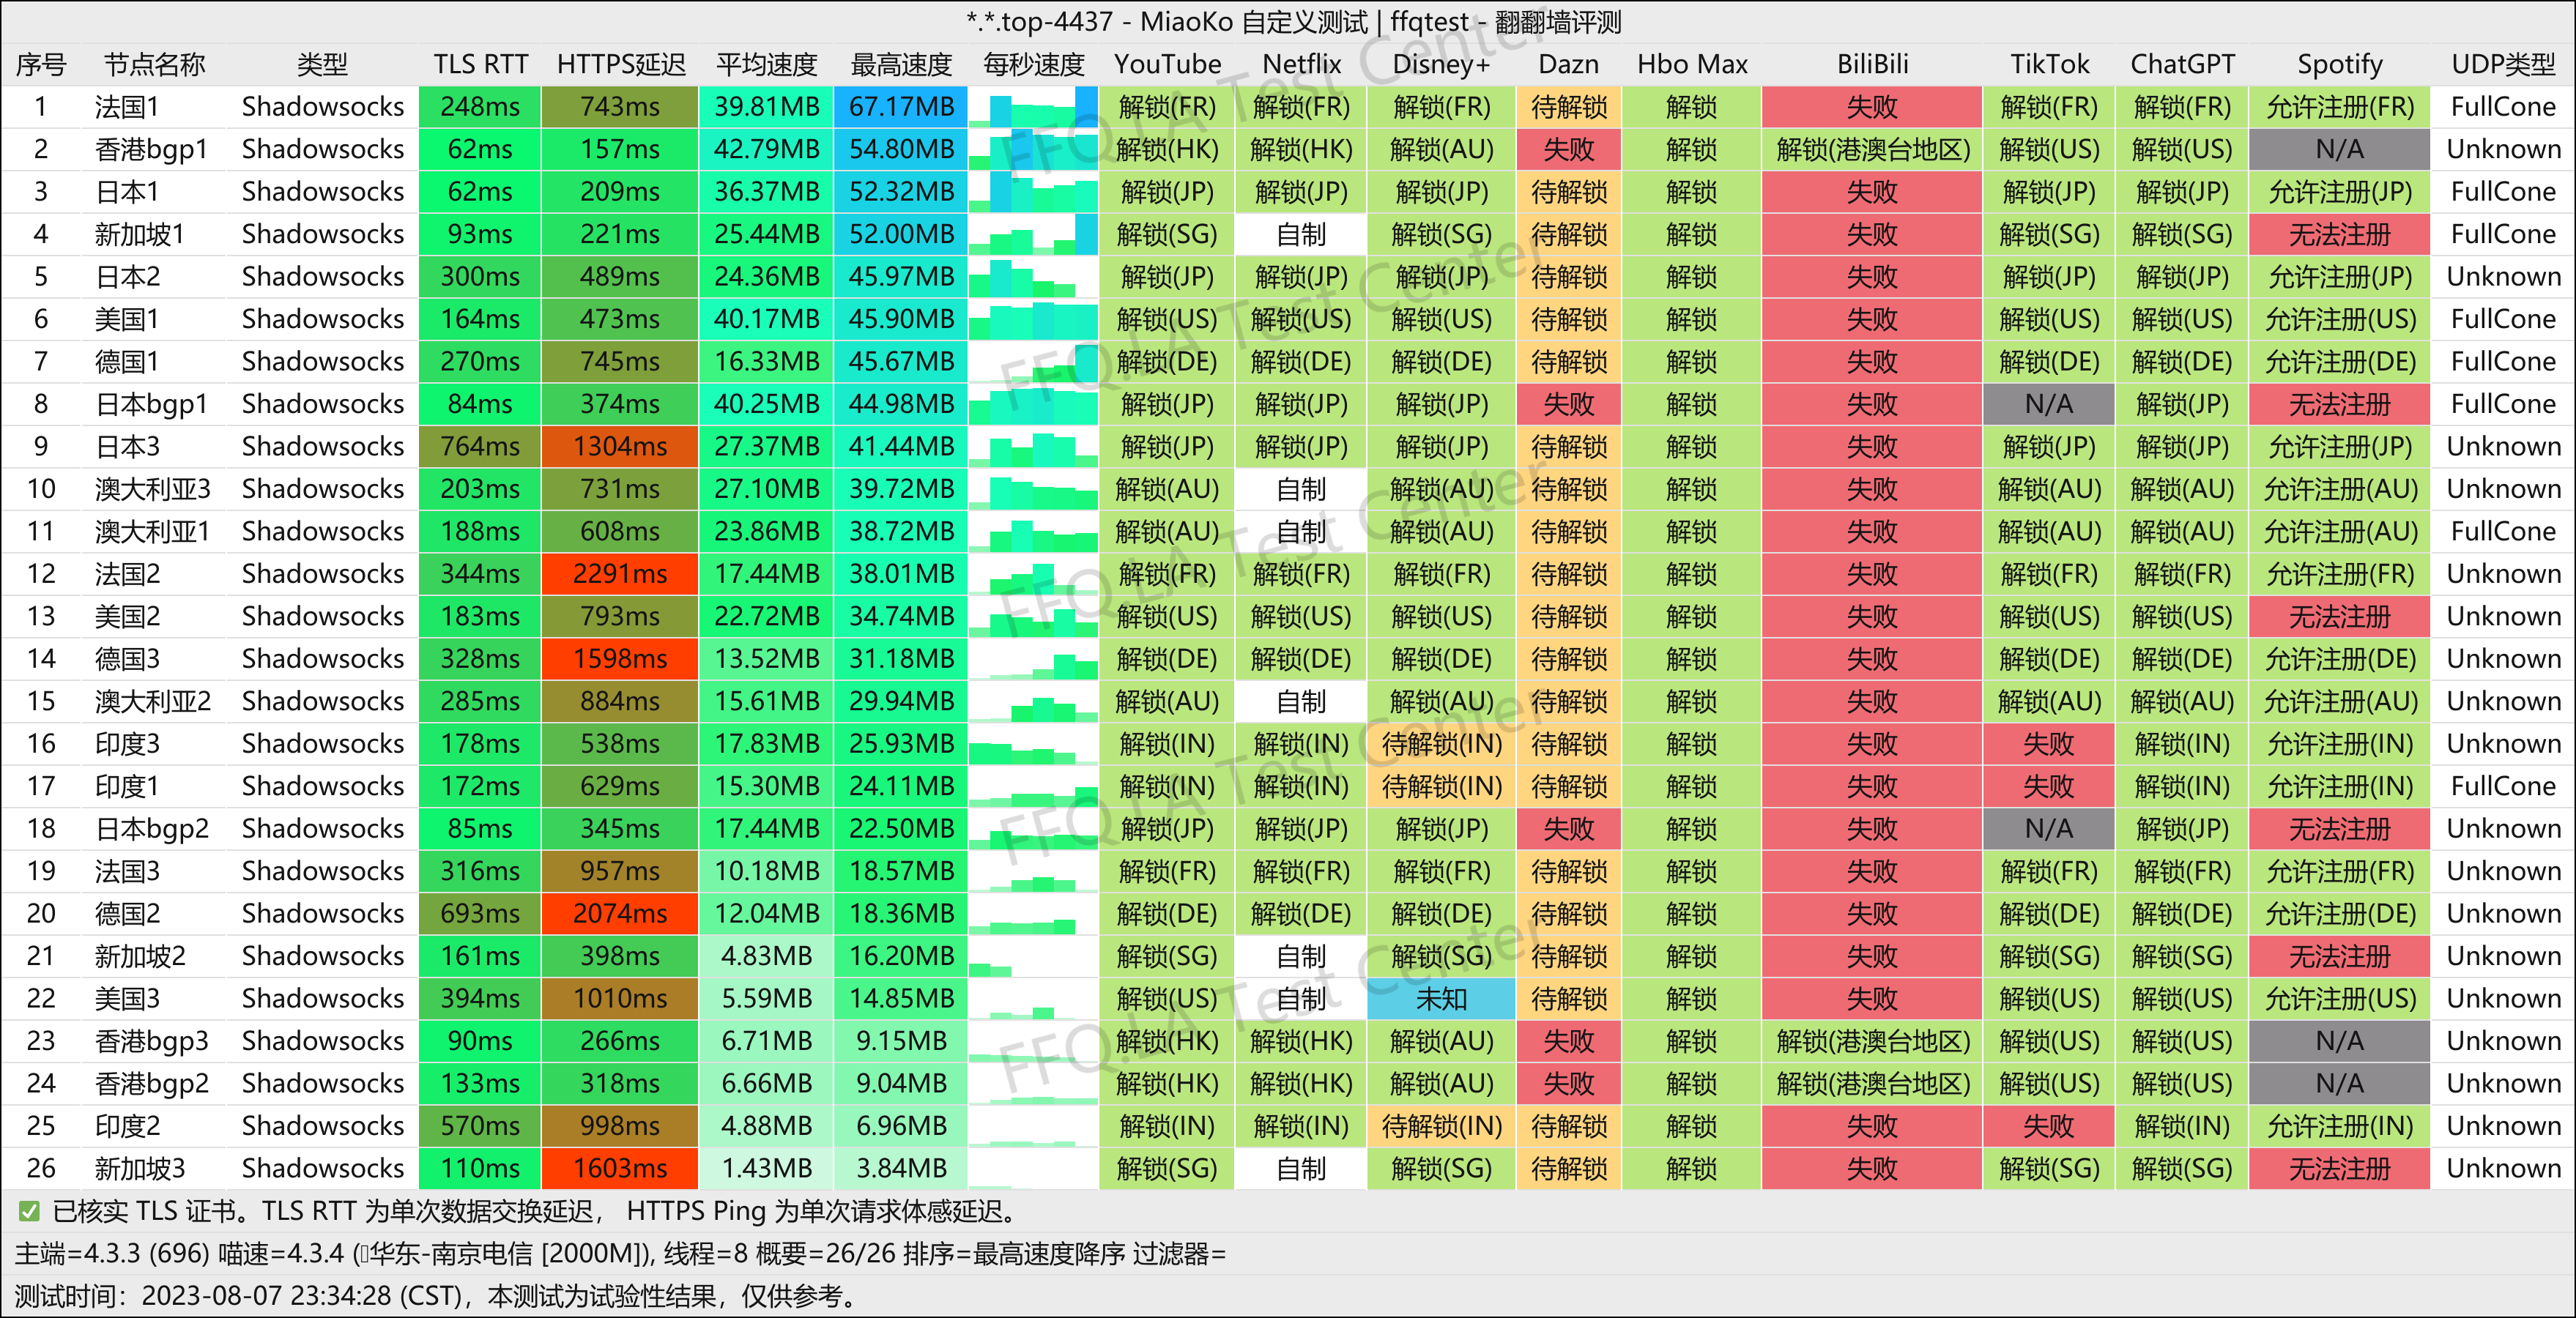2576x1318 pixels.
Task: Click Dazn 待解锁 cell in 法国3 row
Action: pyautogui.click(x=1568, y=871)
